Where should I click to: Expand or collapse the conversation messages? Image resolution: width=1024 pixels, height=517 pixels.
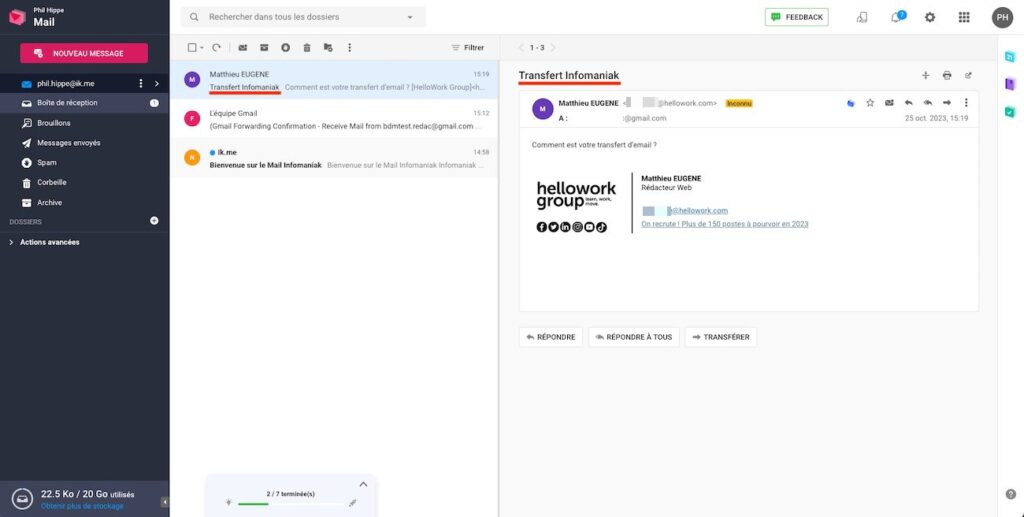[x=925, y=76]
